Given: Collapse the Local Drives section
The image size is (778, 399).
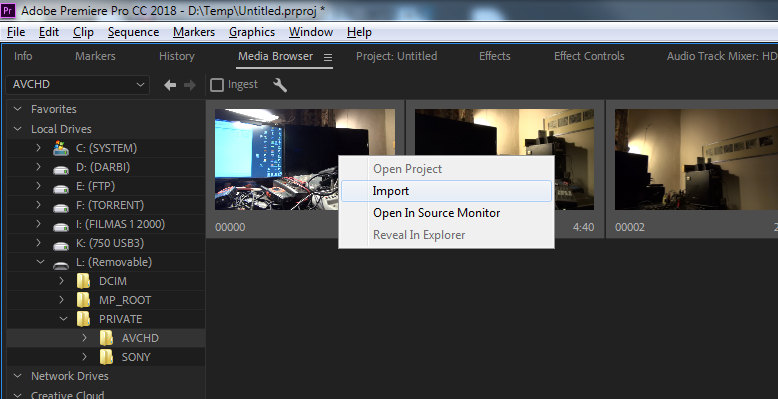Looking at the screenshot, I should 18,129.
